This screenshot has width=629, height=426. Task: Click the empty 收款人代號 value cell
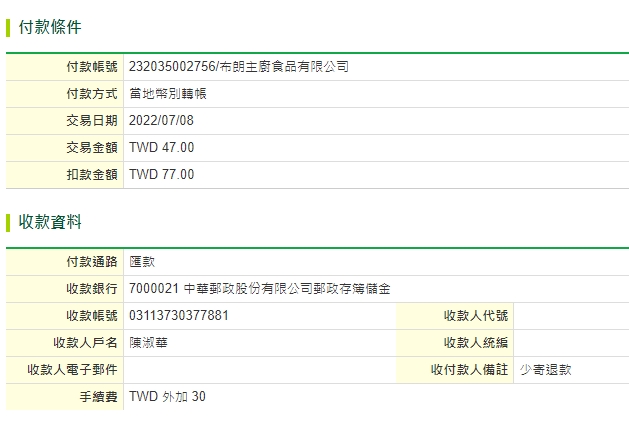click(571, 316)
